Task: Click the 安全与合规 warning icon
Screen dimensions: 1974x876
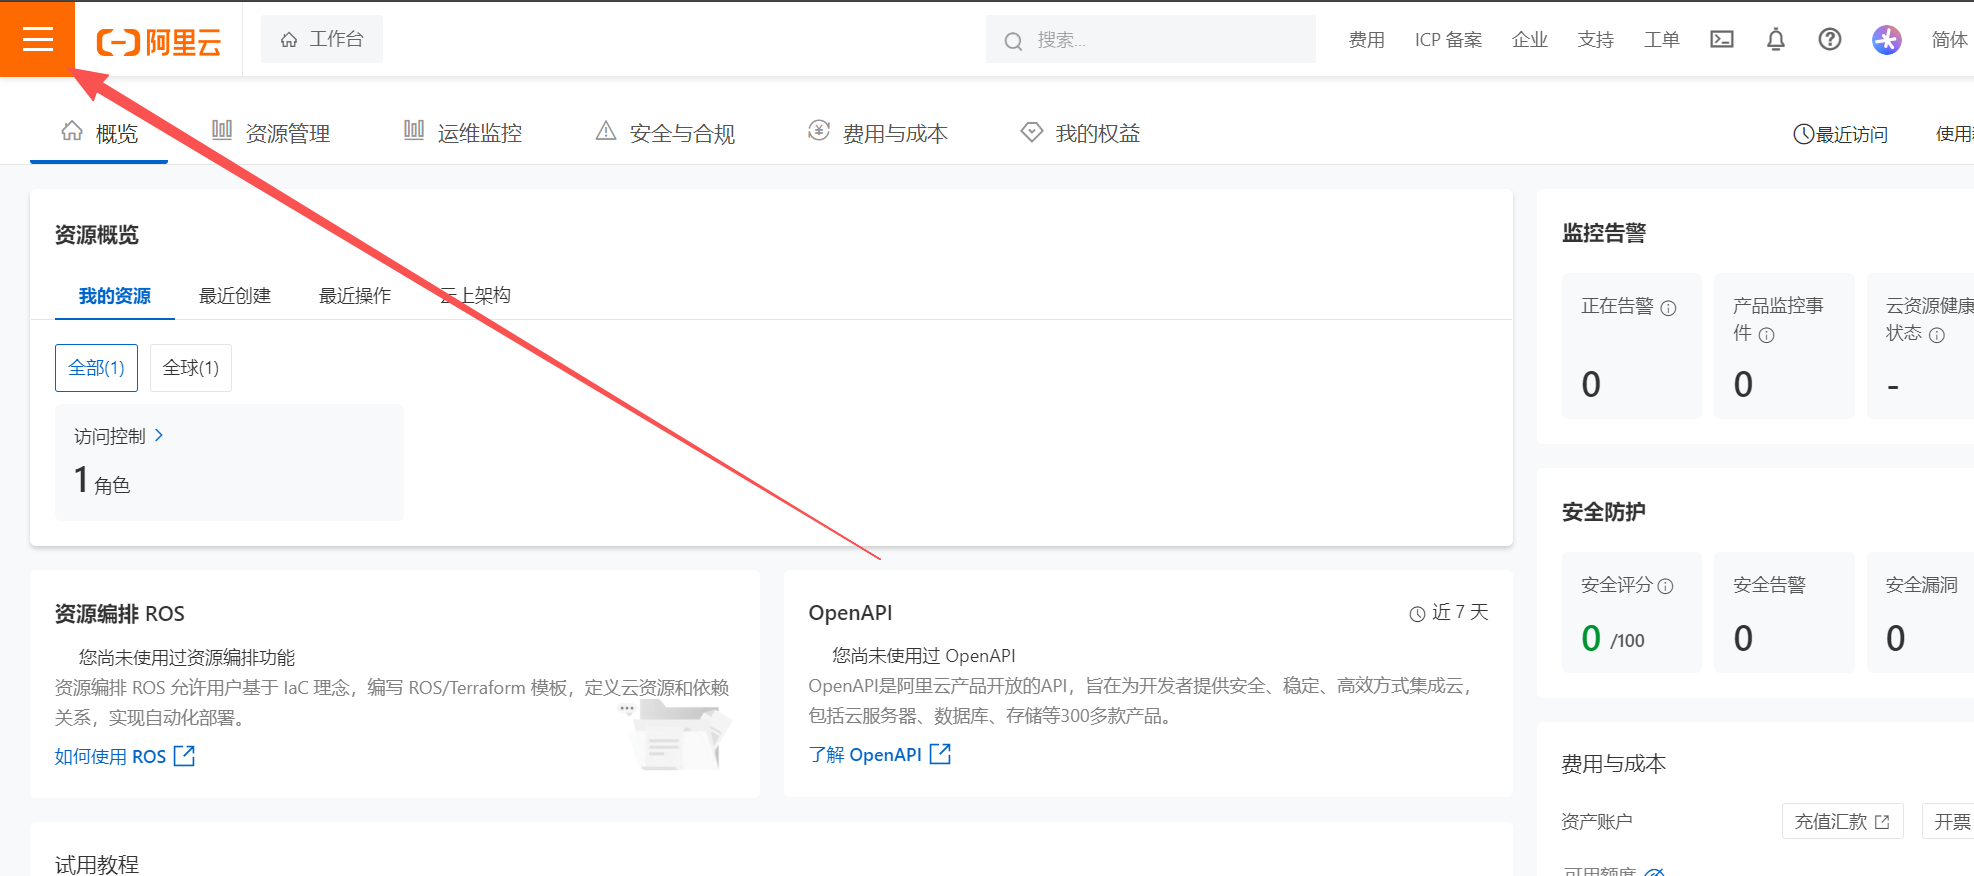Action: click(x=606, y=130)
